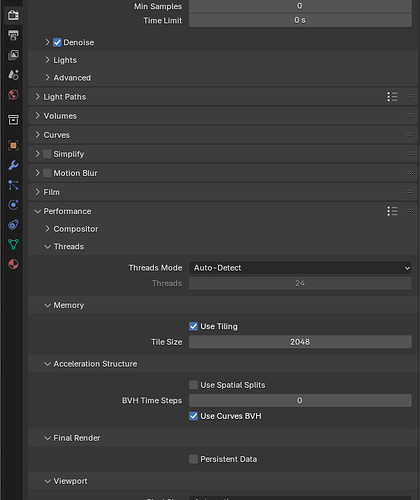Open the View Layer properties tab
This screenshot has width=420, height=500.
click(x=13, y=55)
